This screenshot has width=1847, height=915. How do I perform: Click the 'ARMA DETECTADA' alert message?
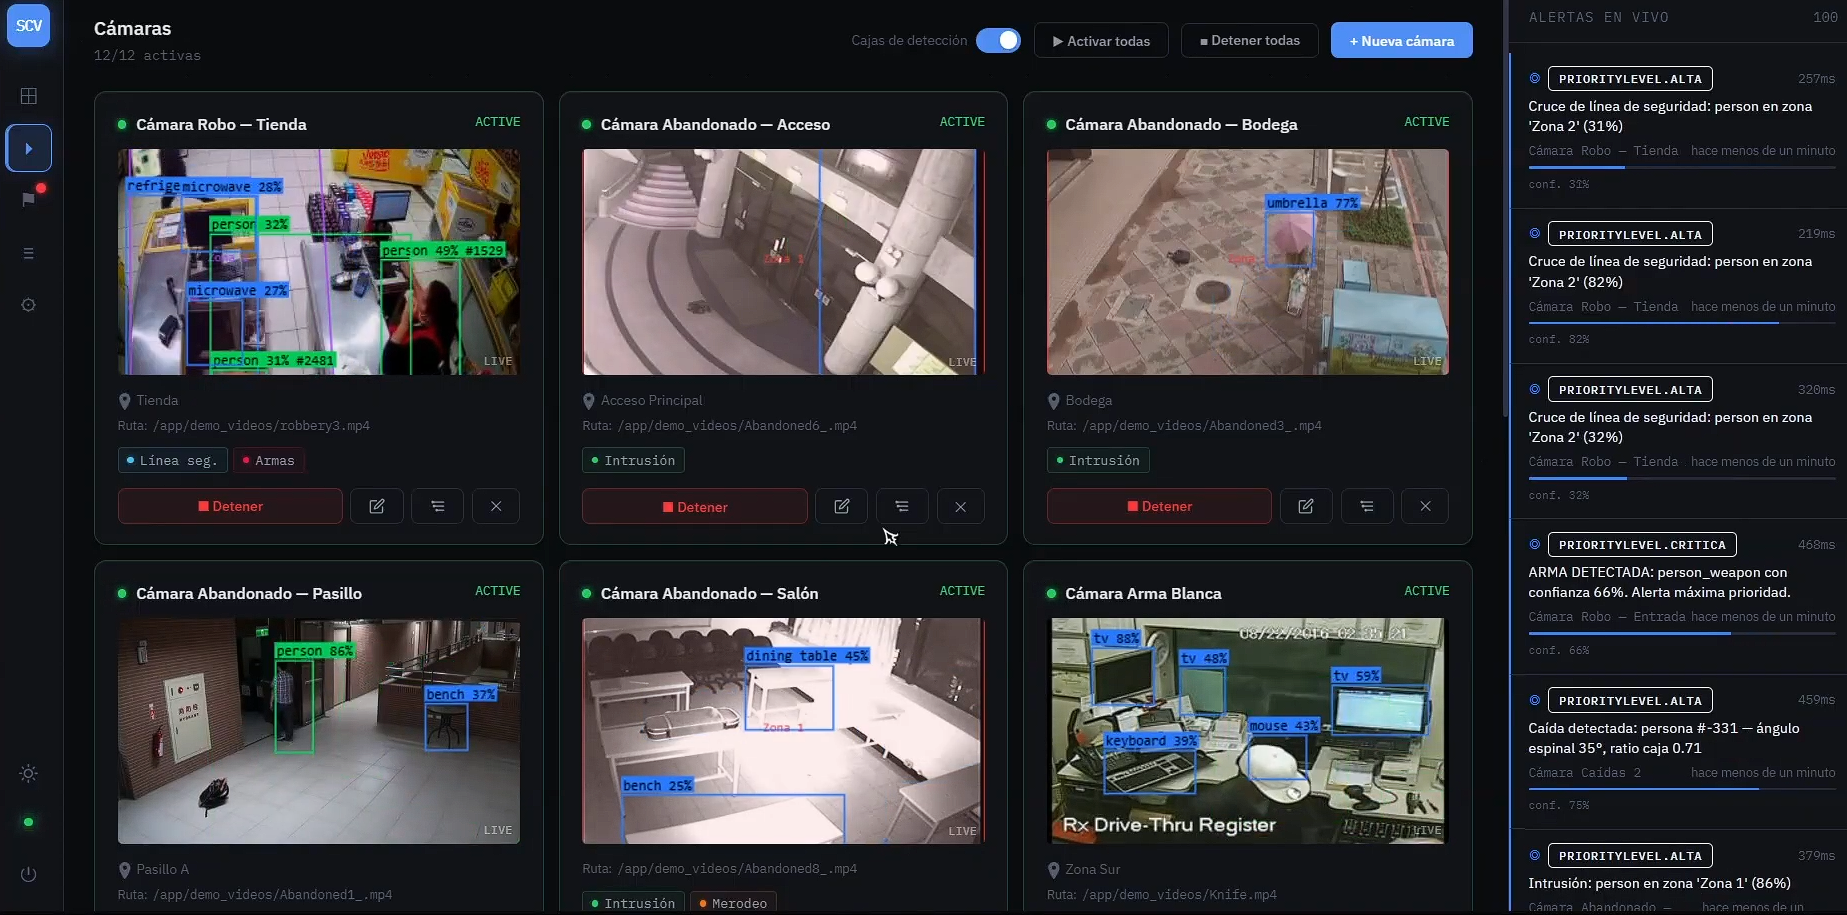coord(1659,582)
